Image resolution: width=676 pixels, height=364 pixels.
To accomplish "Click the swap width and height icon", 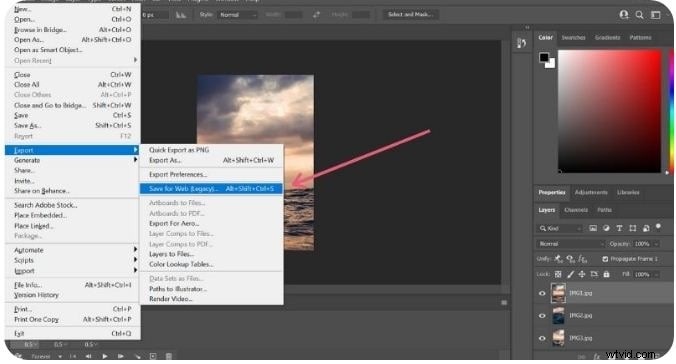I will 316,15.
